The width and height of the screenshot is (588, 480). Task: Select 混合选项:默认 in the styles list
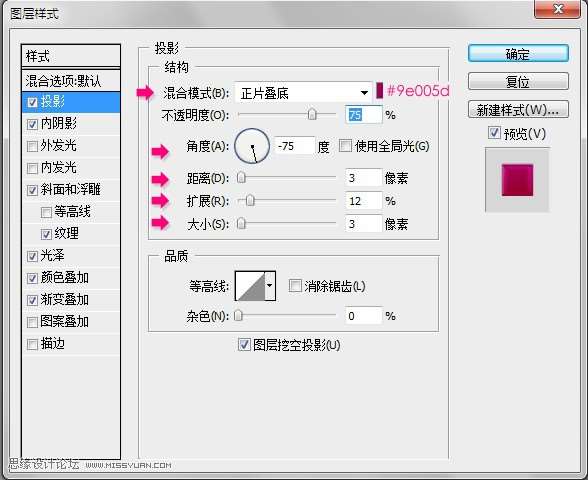[71, 81]
